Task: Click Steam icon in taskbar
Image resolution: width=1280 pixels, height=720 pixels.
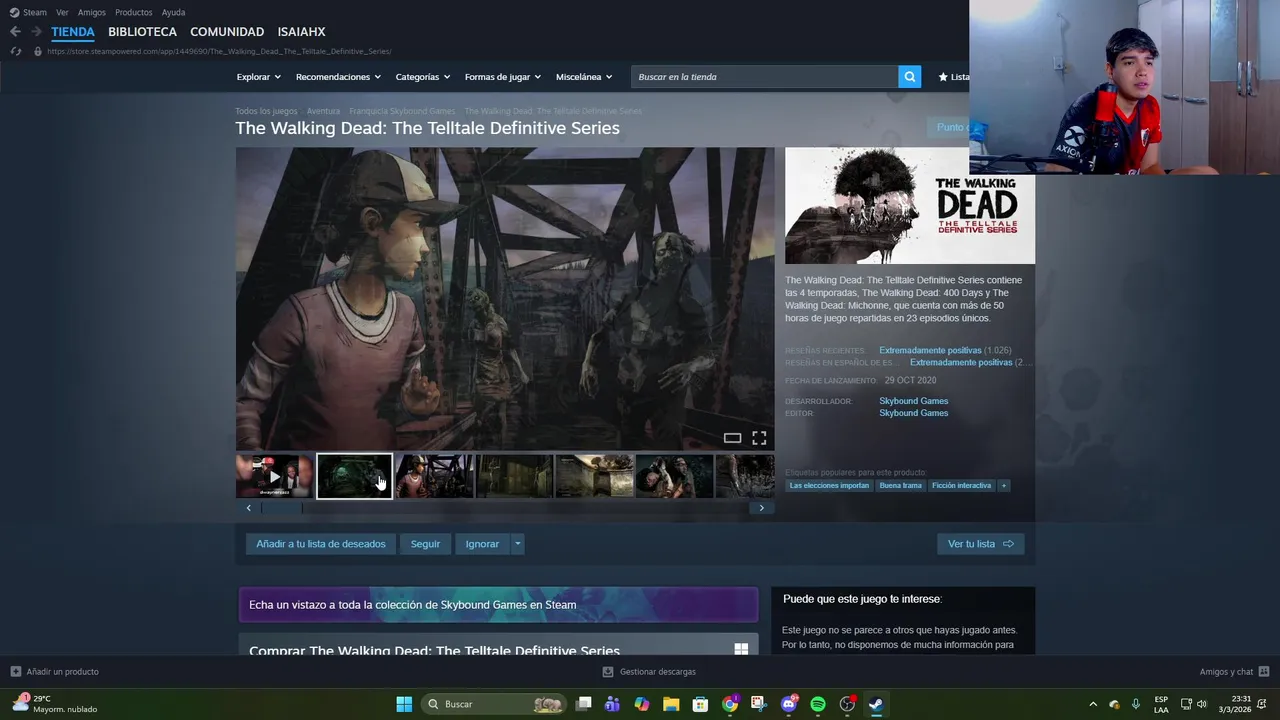Action: (876, 704)
